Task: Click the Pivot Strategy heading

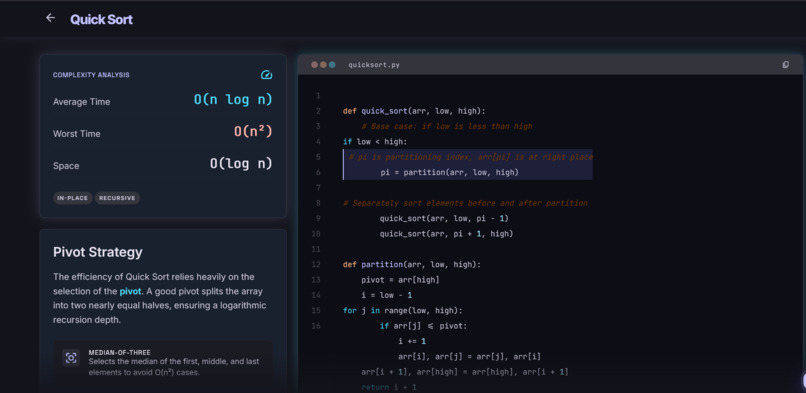Action: tap(98, 252)
